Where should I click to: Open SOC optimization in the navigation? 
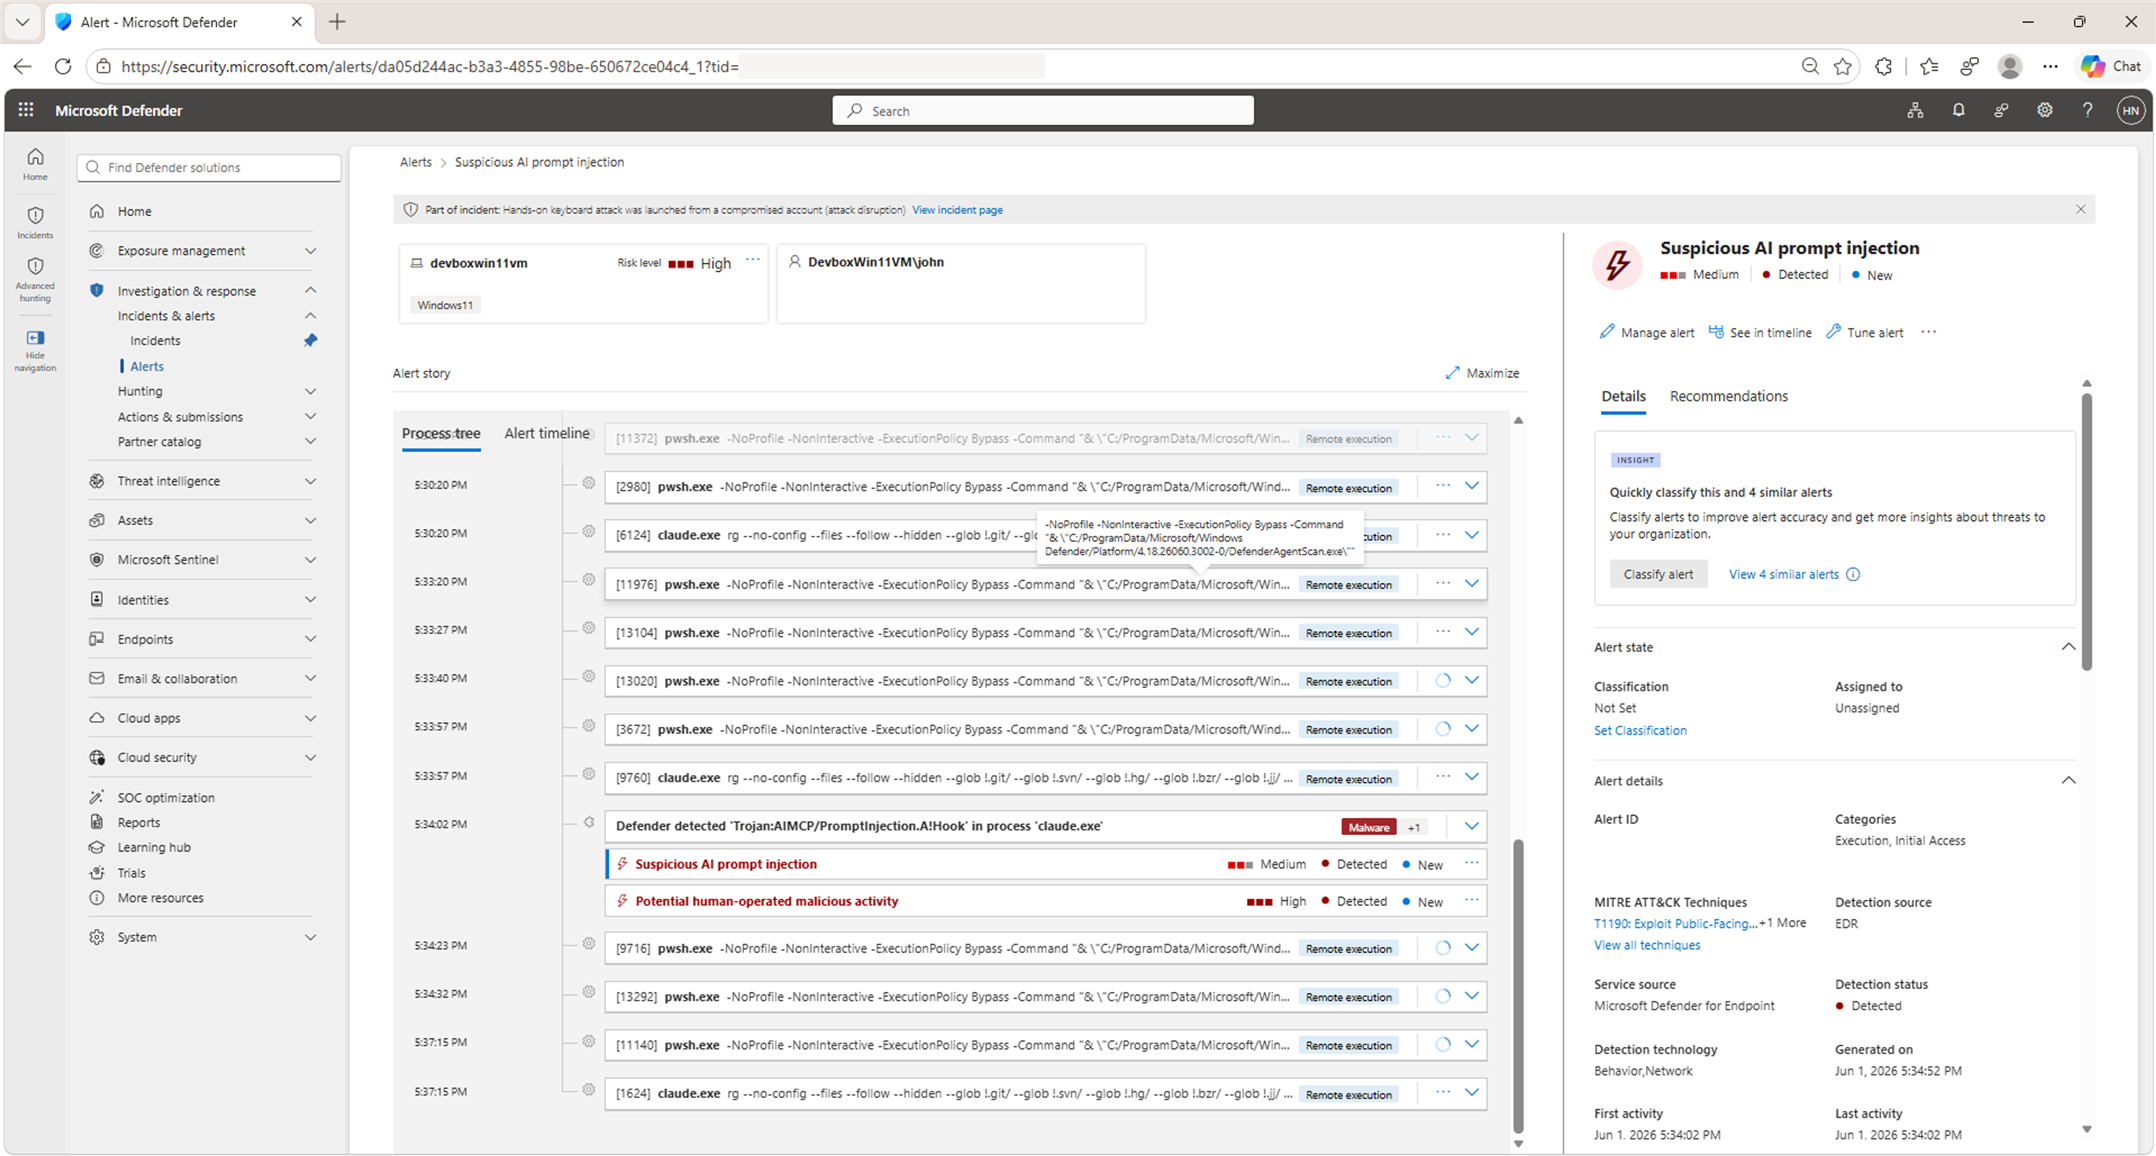166,797
